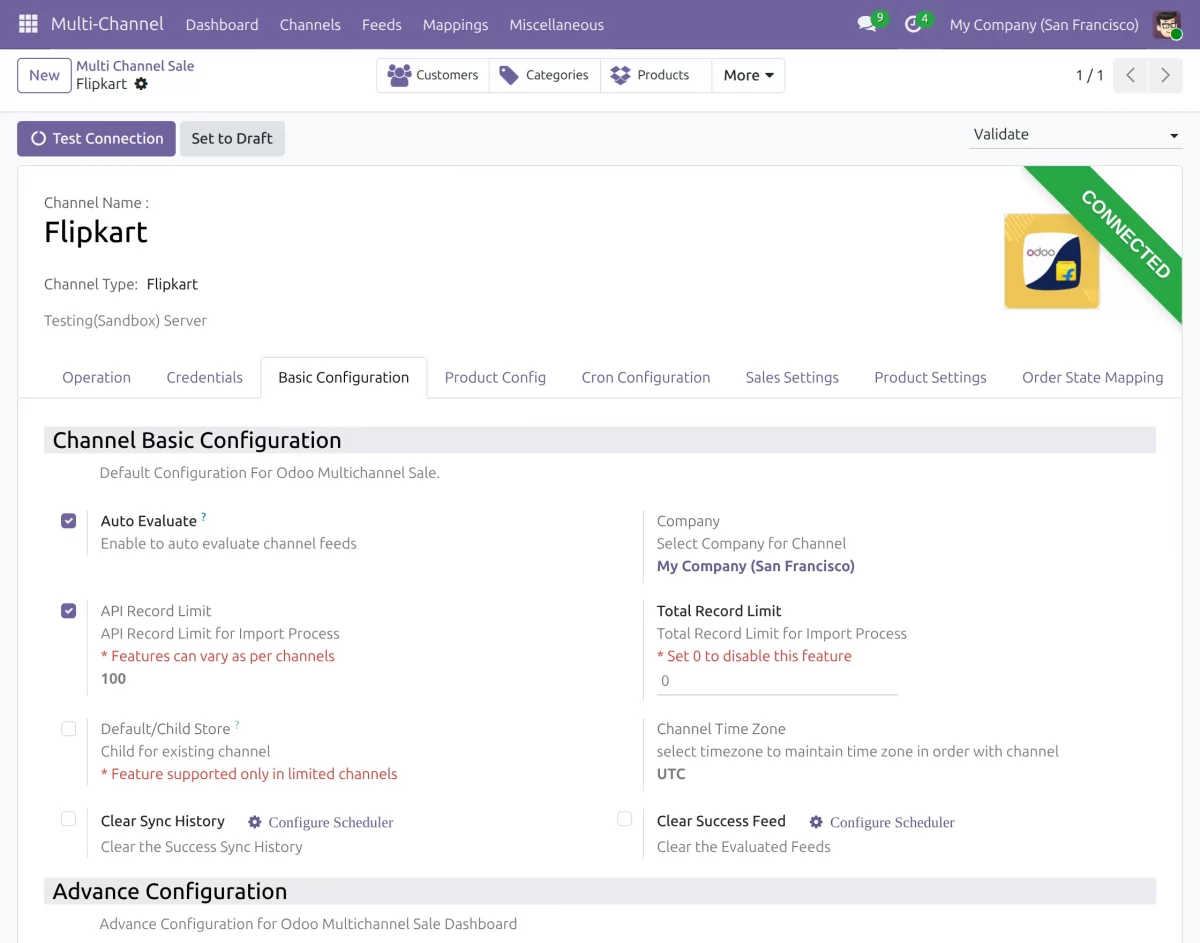Click the Channel Type value Flipkart

(x=172, y=284)
